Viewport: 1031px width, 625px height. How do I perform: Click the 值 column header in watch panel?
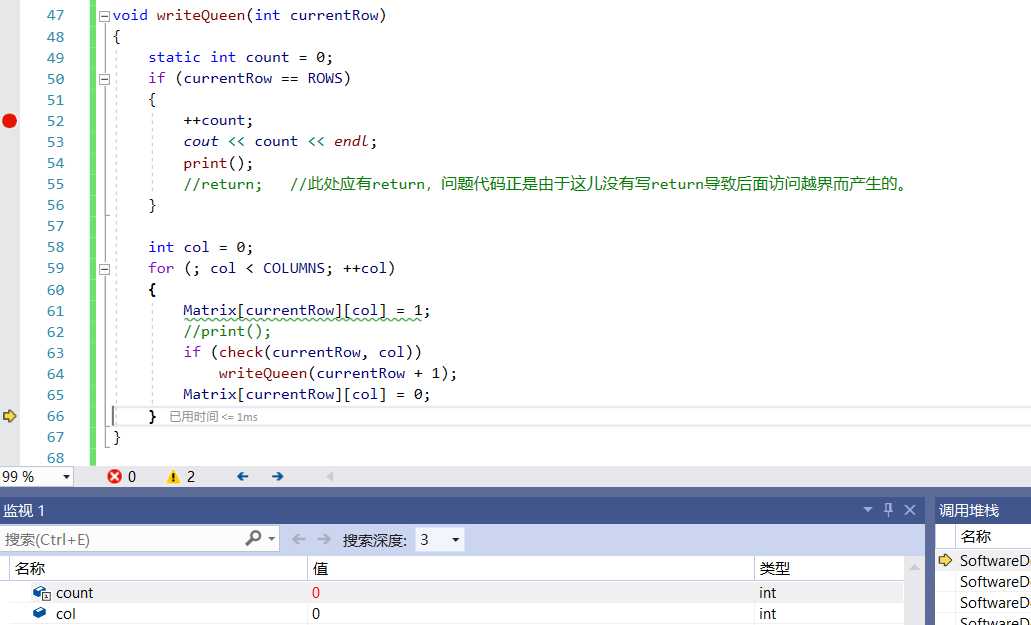[530, 568]
